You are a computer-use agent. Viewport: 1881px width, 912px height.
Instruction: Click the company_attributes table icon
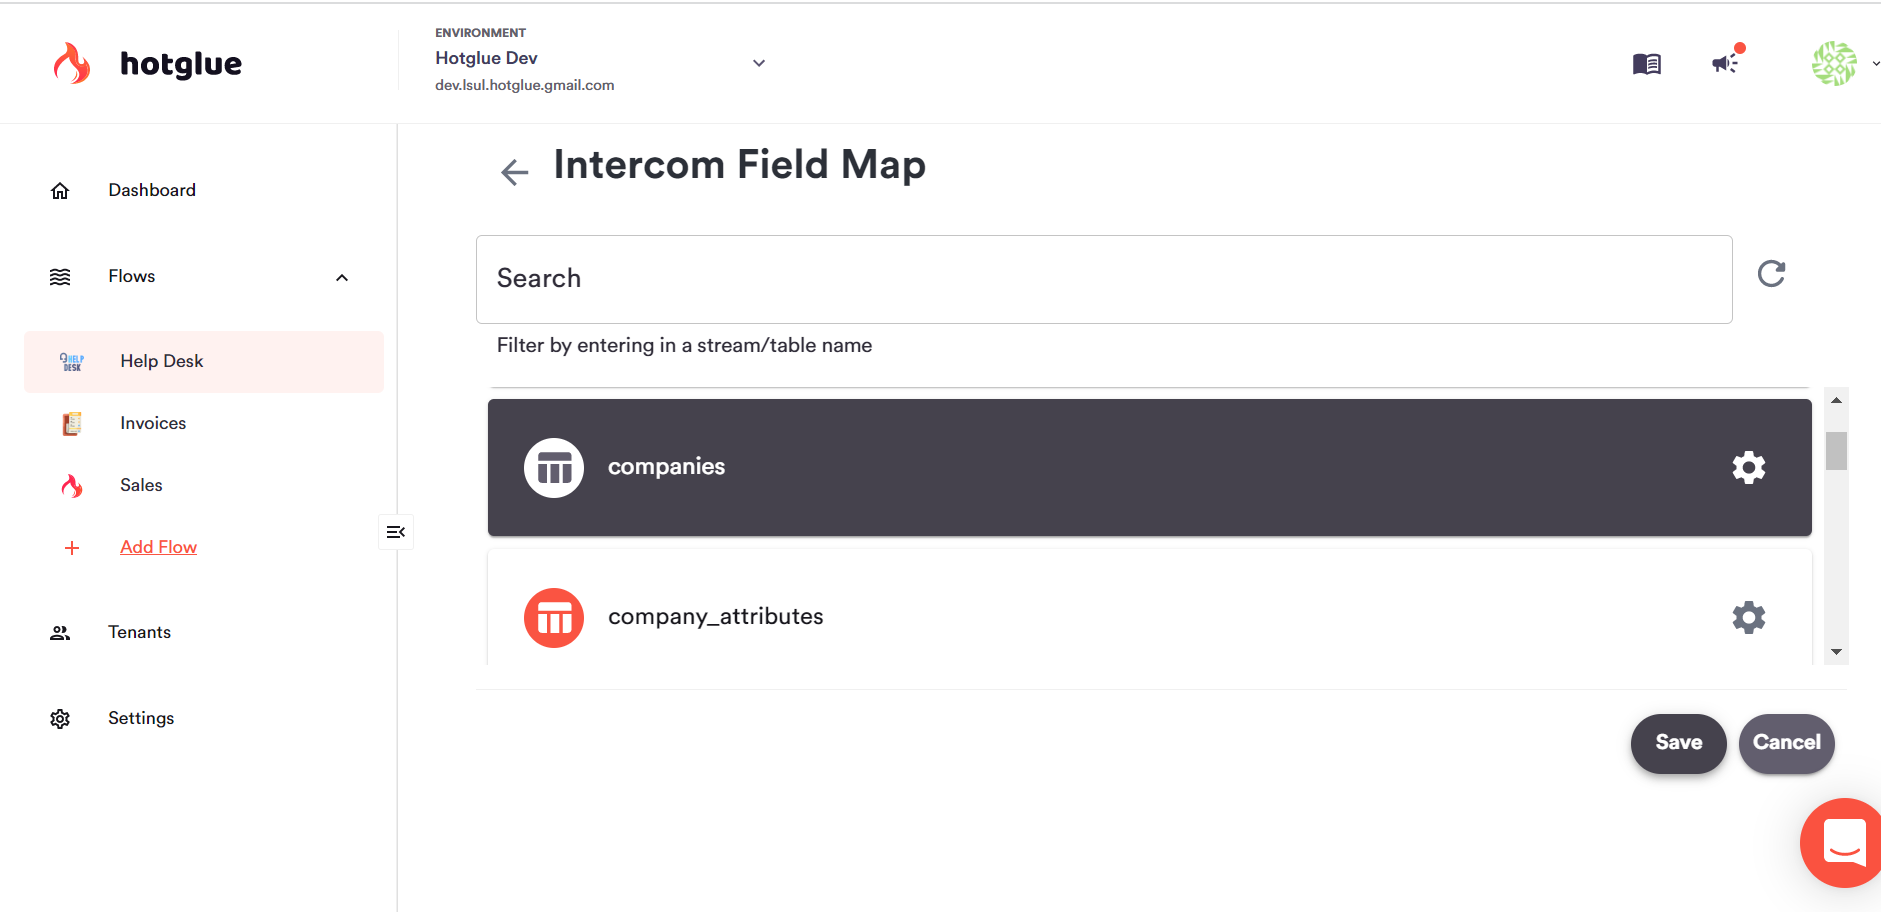[x=554, y=618]
